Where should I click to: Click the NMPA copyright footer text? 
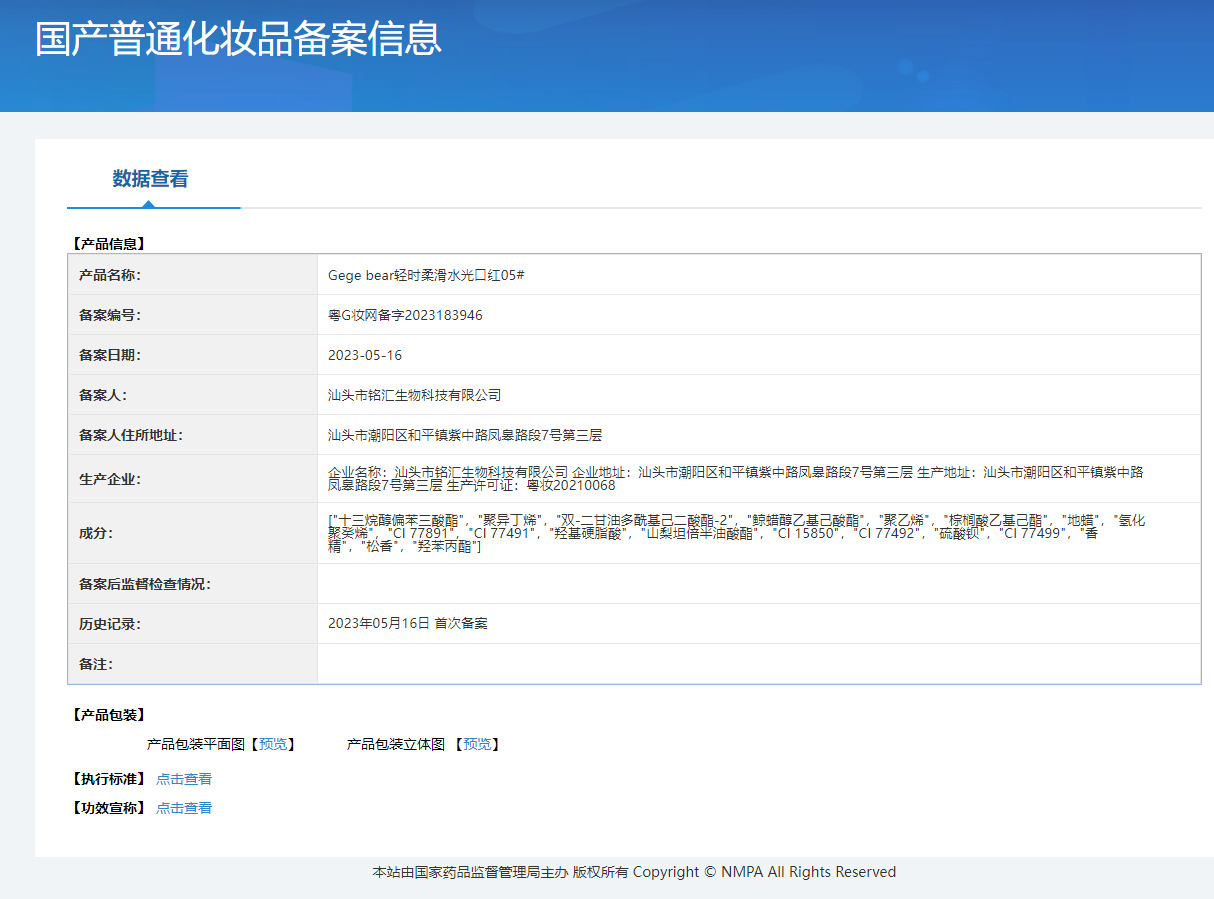tap(634, 872)
